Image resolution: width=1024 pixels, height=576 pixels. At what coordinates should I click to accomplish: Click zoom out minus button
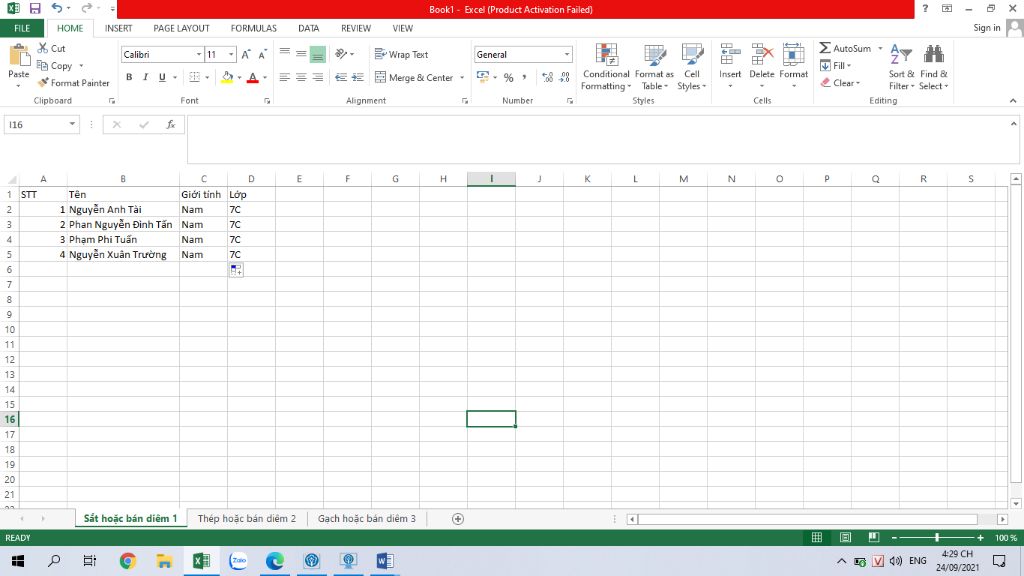pos(894,537)
